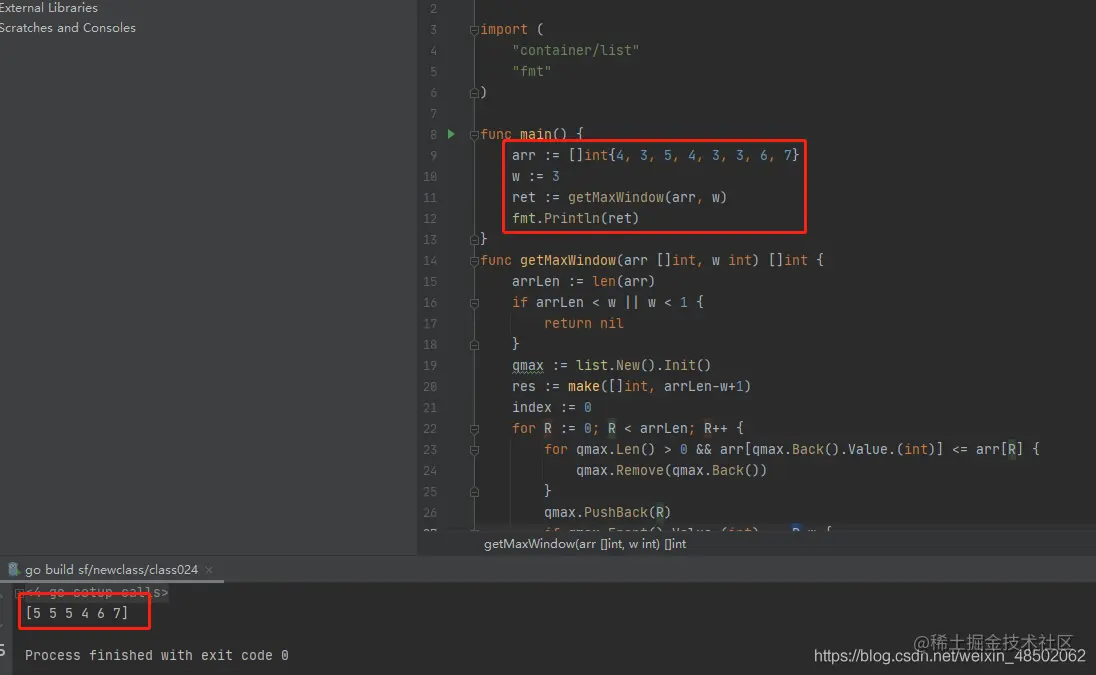Click the fmt.Println(ret) statement

575,218
